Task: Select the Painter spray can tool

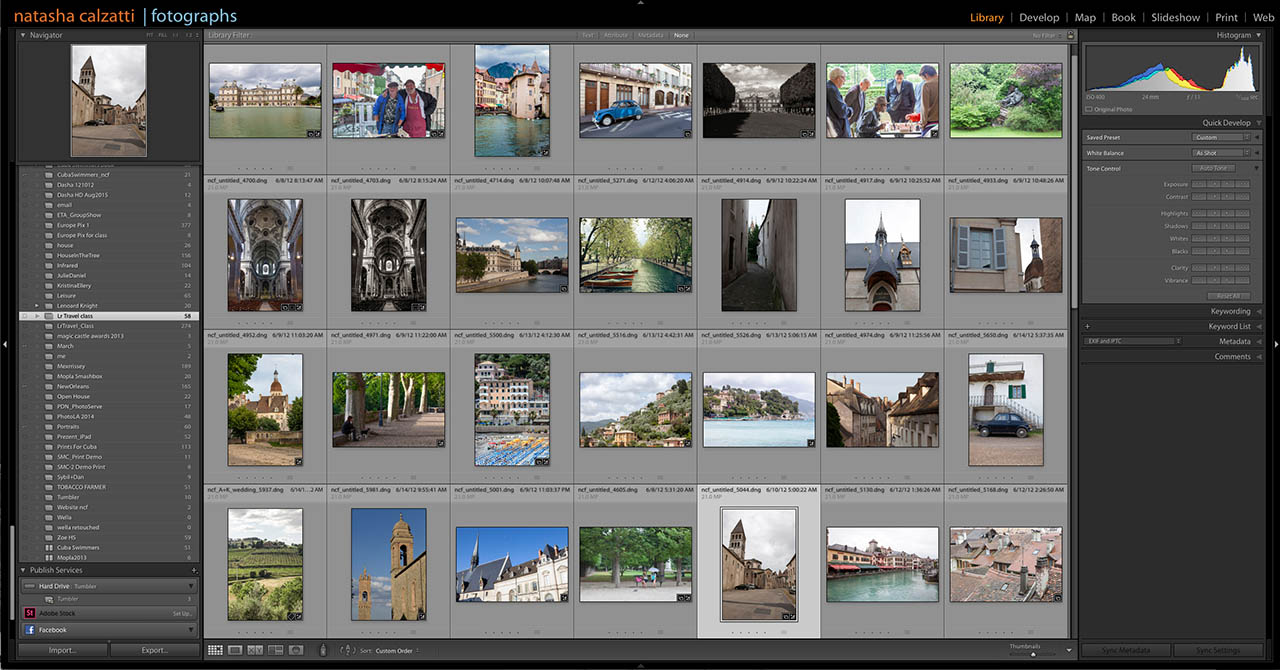Action: click(x=323, y=650)
